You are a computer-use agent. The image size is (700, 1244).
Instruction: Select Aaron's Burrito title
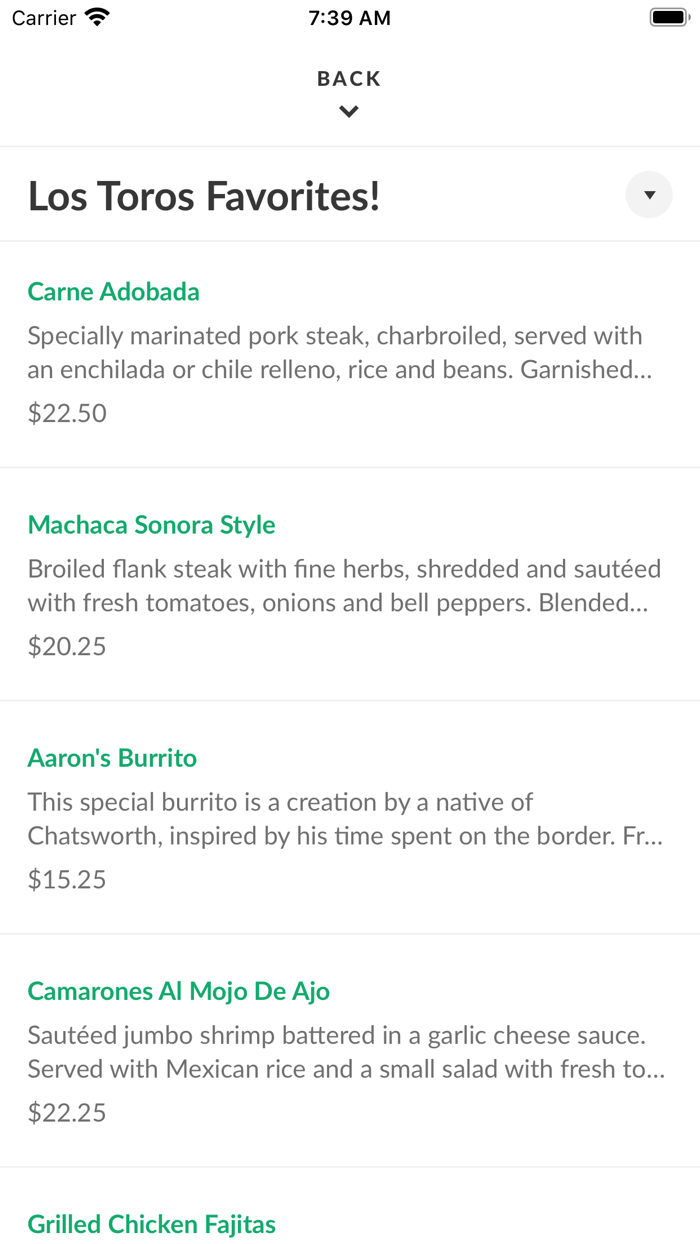pyautogui.click(x=112, y=758)
